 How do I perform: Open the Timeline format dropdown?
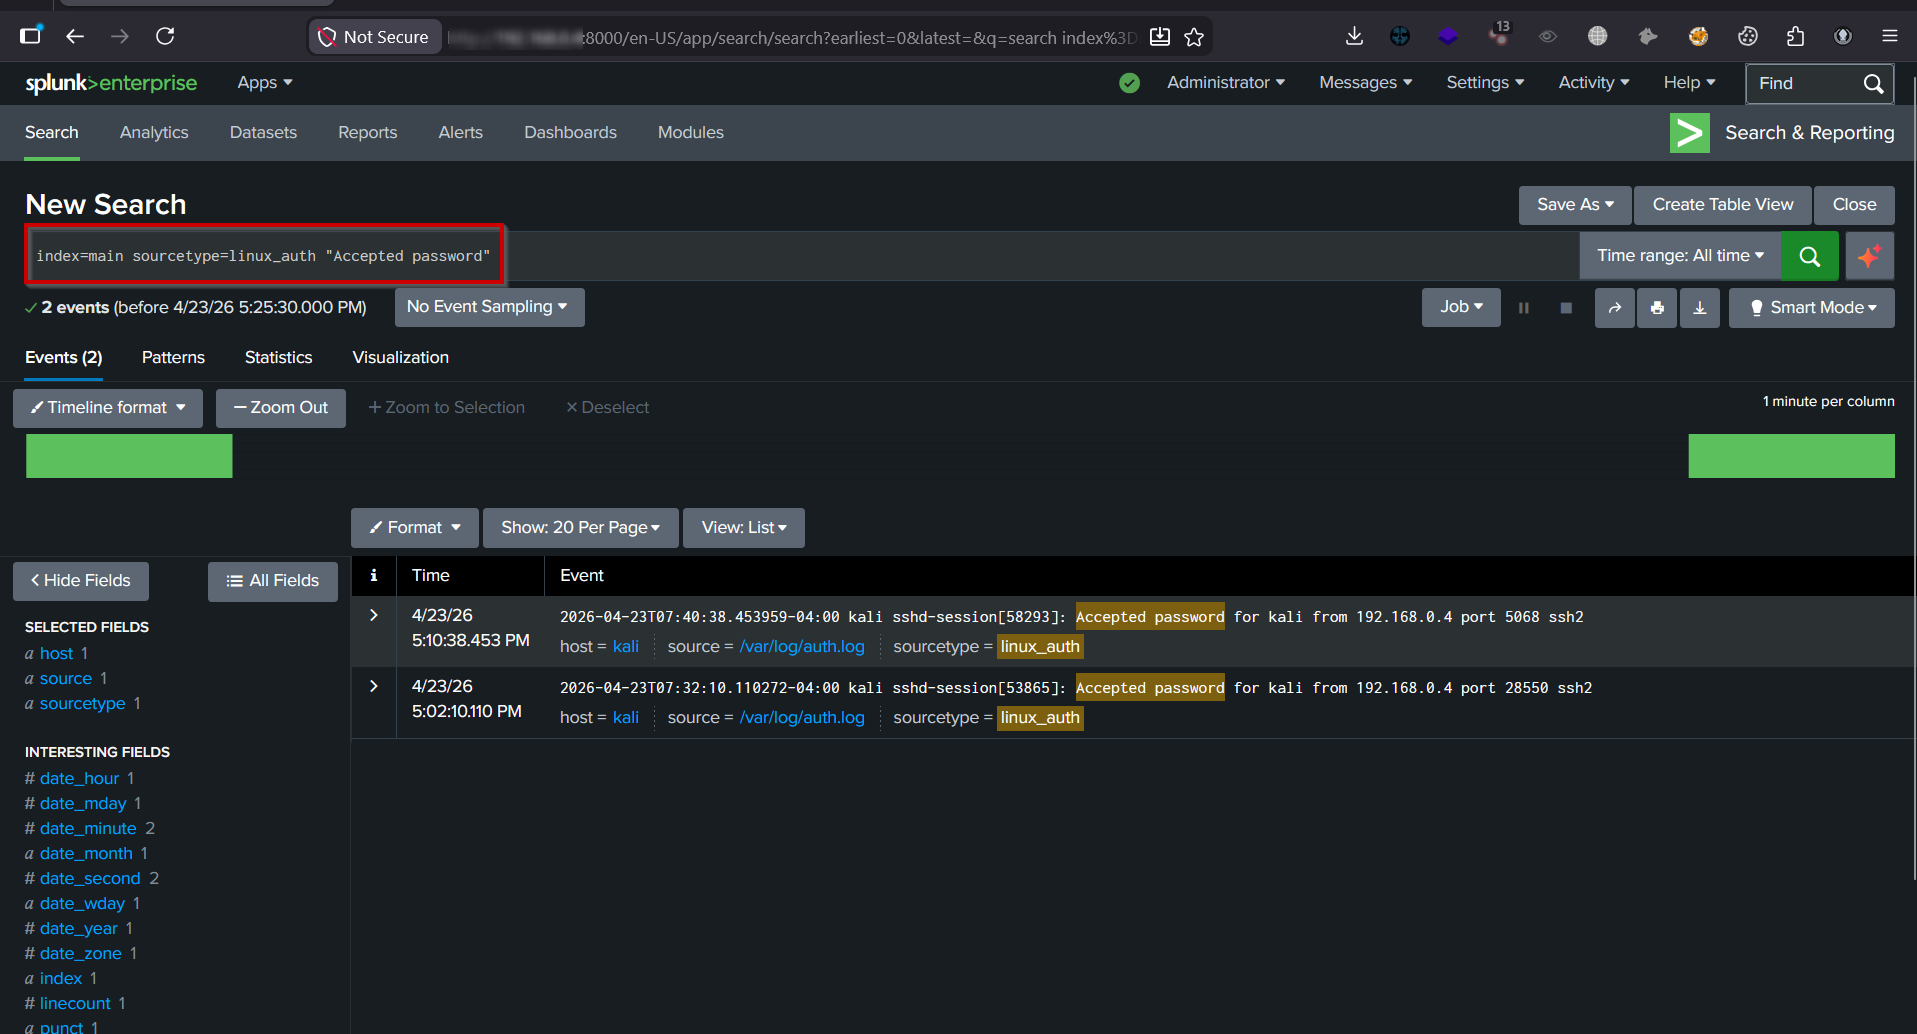pos(108,408)
